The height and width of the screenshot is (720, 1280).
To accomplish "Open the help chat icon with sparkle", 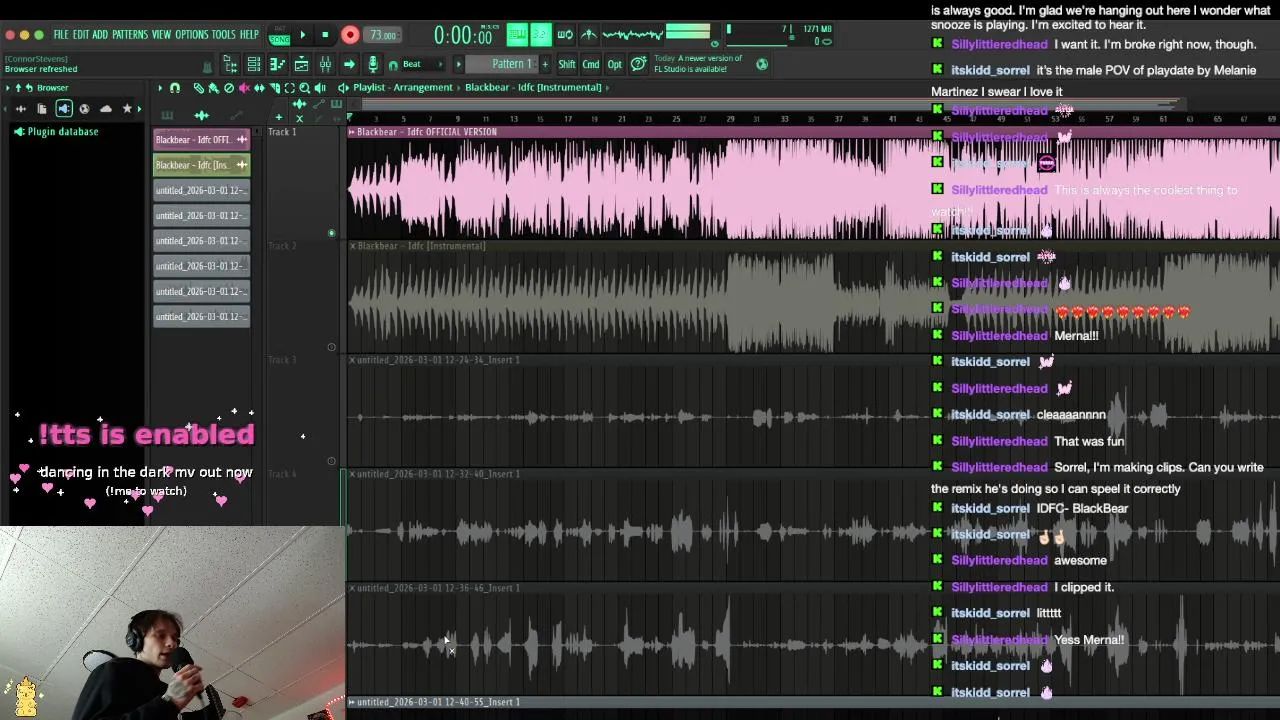I will pyautogui.click(x=638, y=64).
